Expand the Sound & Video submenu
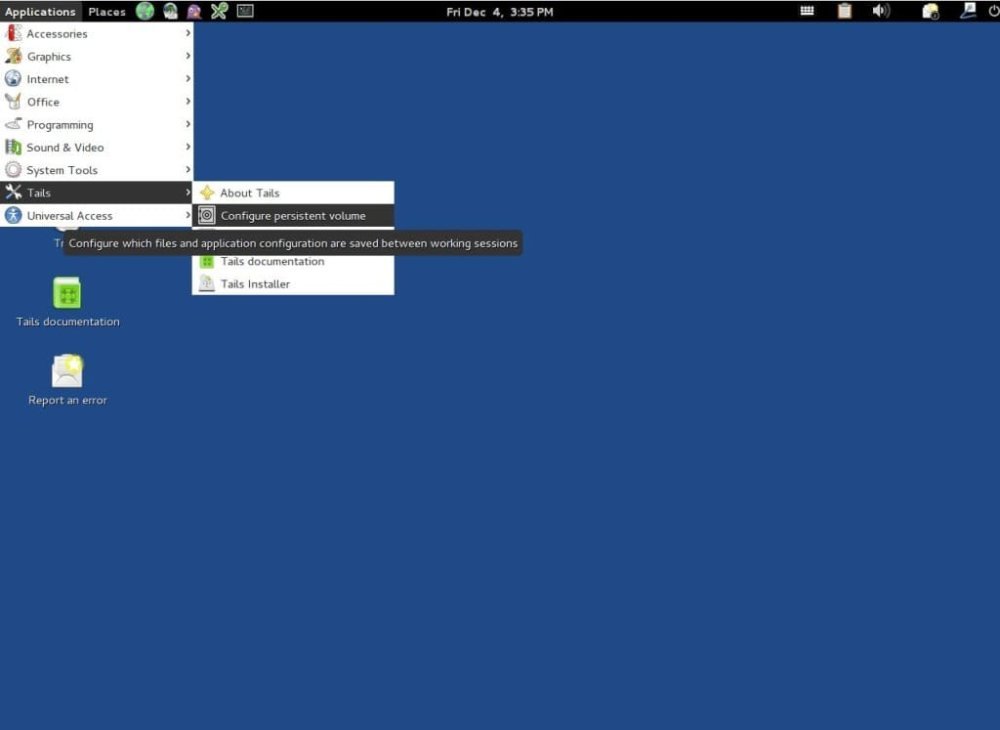The height and width of the screenshot is (730, 1000). pos(97,147)
